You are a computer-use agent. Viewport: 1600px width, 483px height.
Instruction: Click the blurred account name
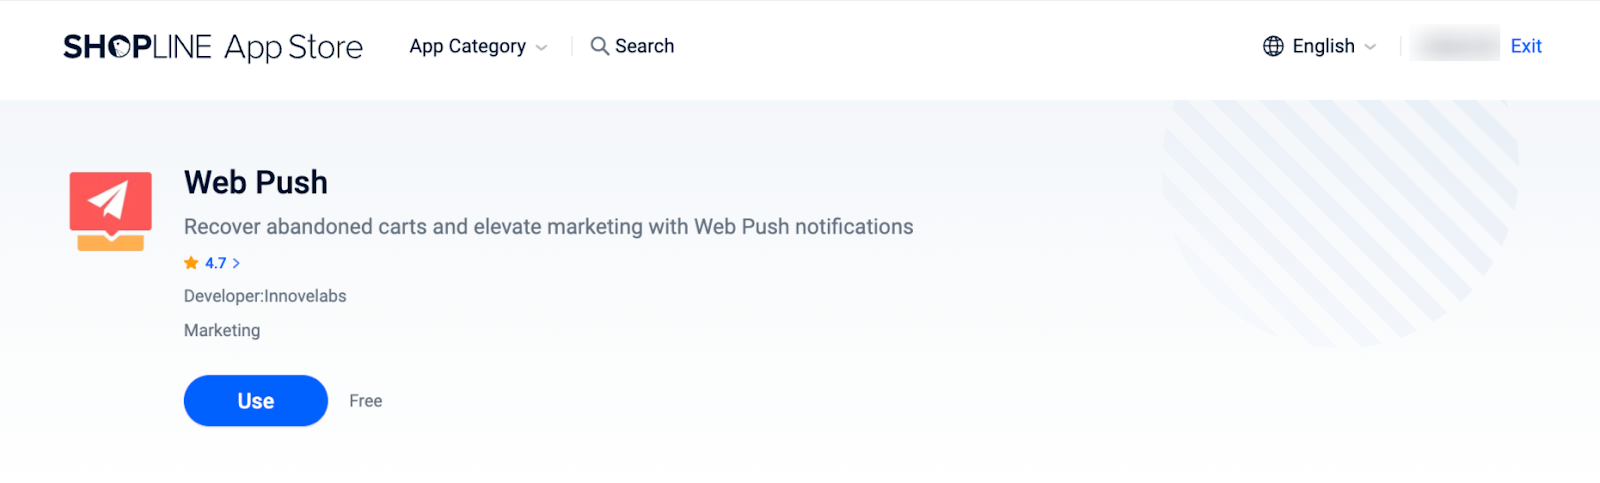click(1455, 45)
